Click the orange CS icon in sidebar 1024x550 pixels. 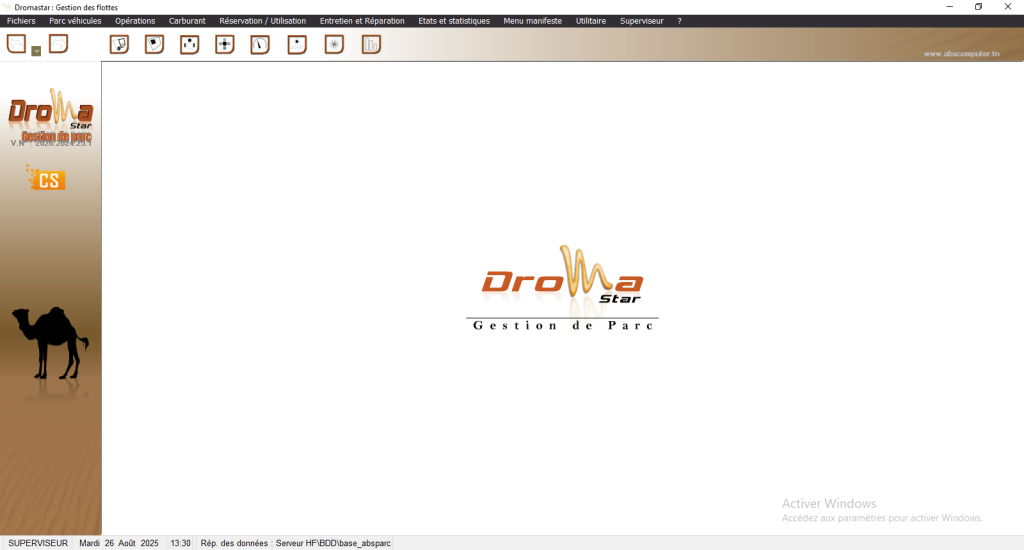(47, 180)
